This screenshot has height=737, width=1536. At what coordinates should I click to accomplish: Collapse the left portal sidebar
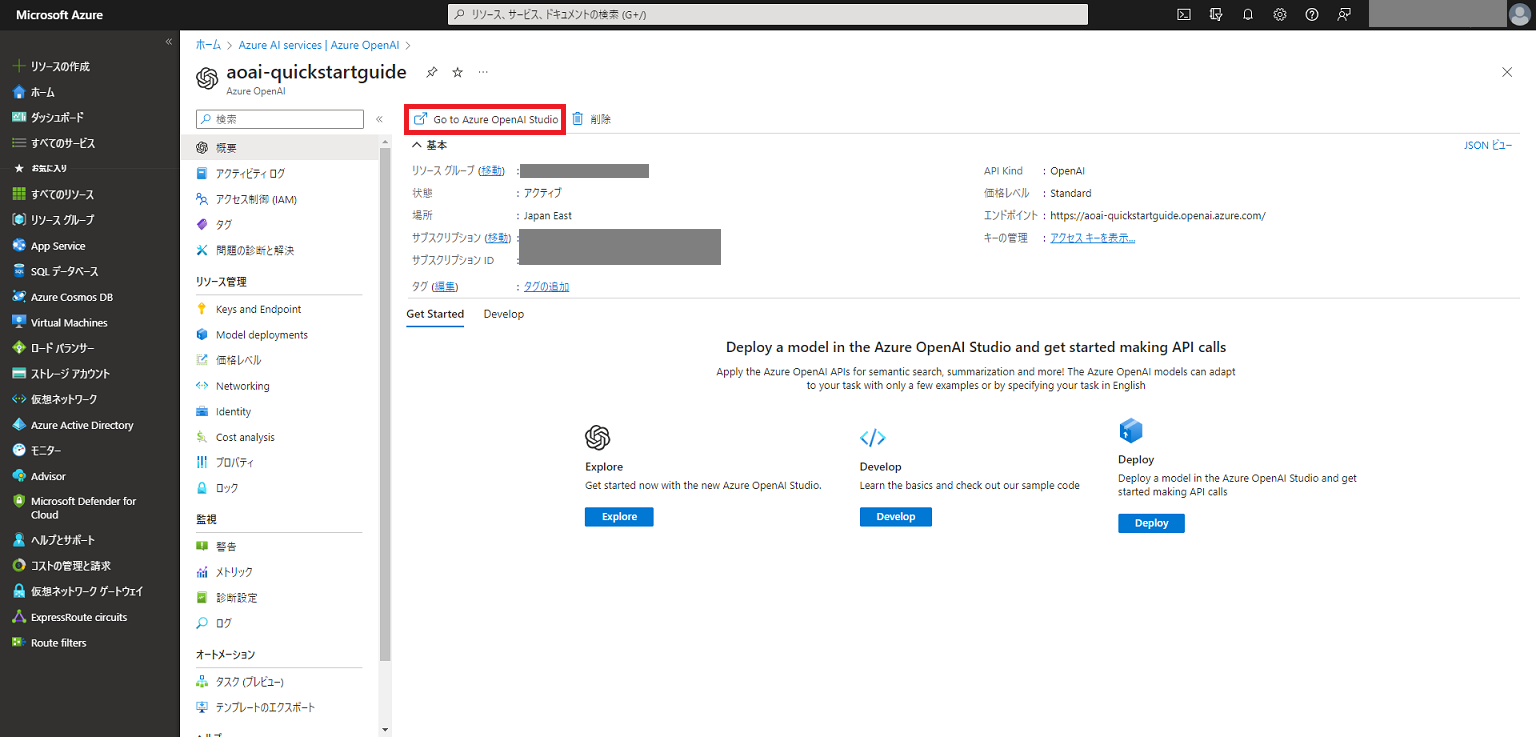tap(168, 41)
